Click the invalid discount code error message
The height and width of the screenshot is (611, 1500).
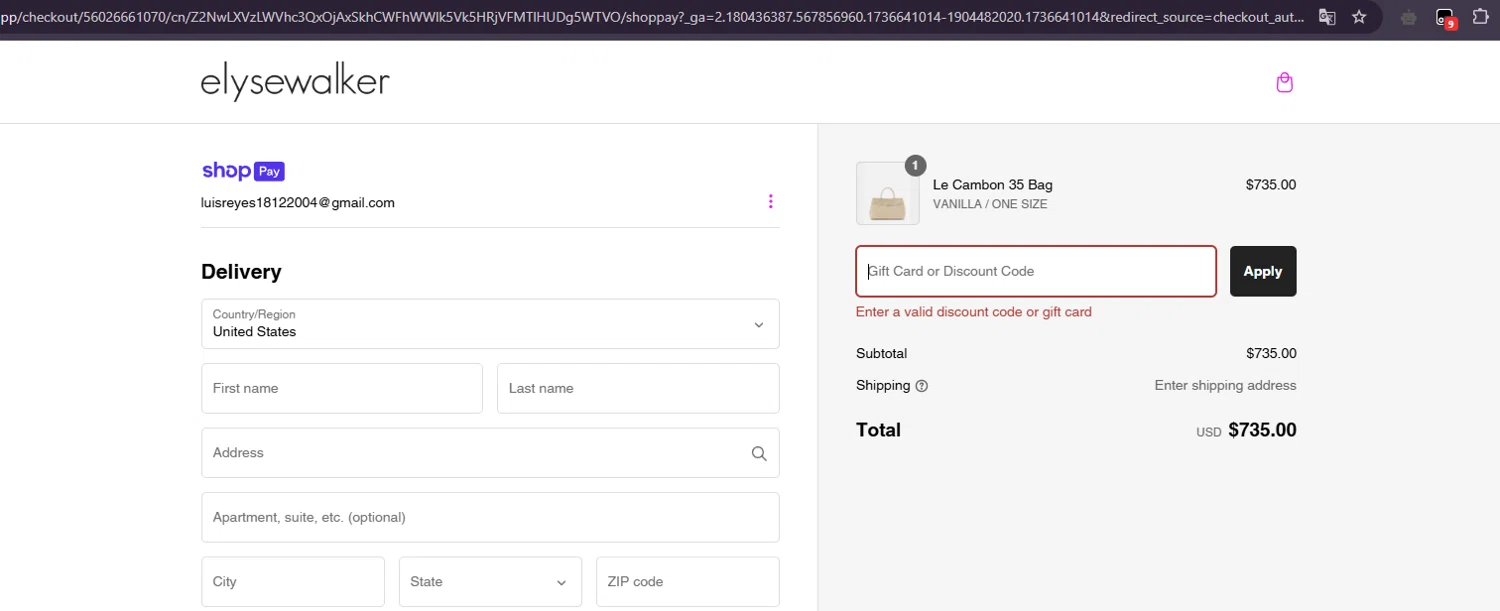coord(974,312)
